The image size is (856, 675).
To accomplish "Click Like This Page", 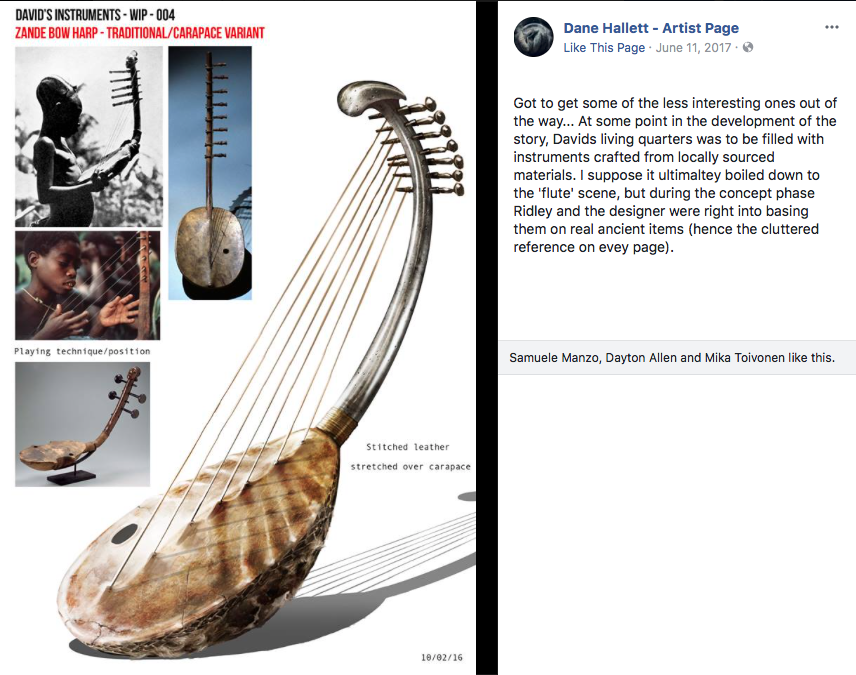I will point(604,48).
